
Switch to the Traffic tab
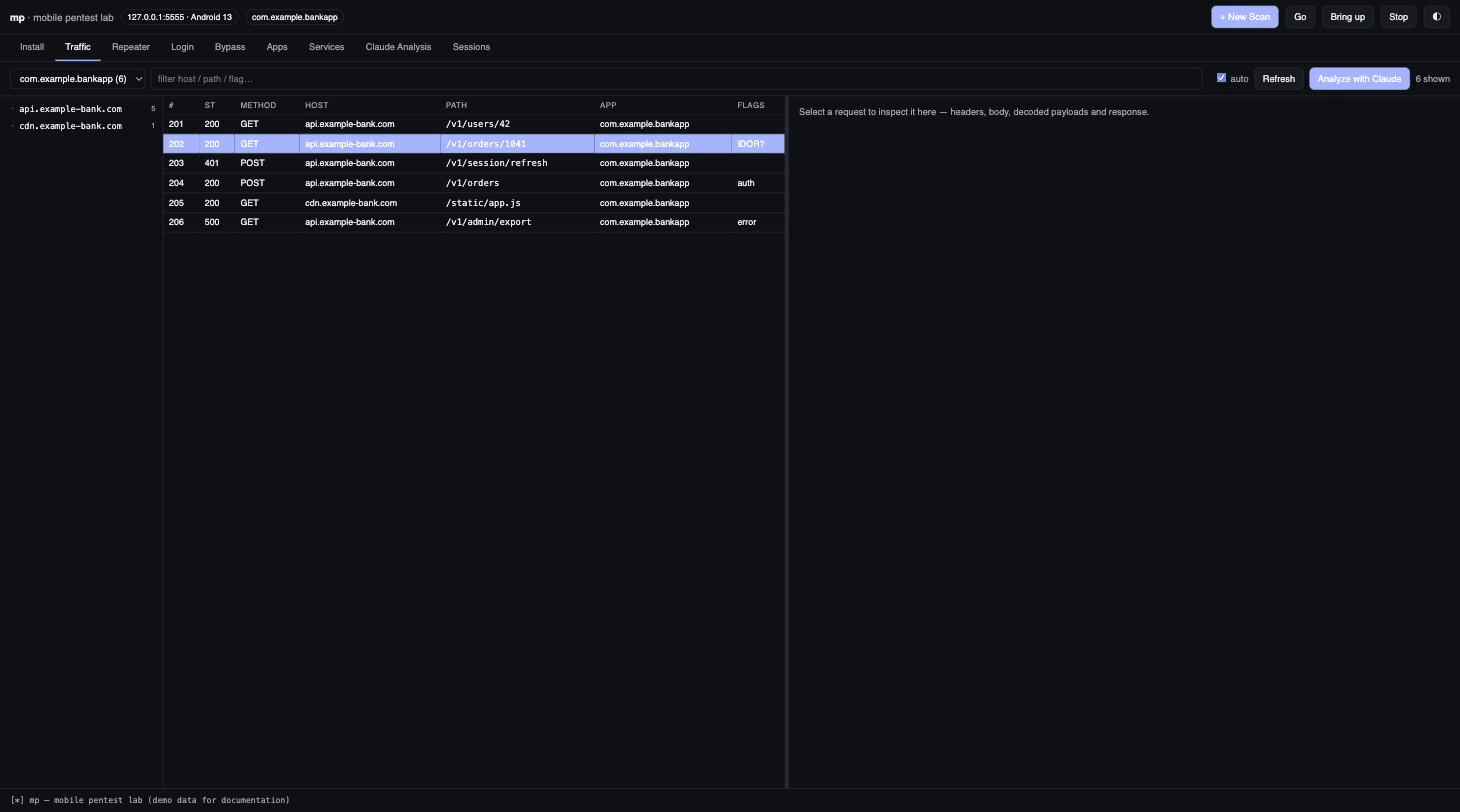78,47
